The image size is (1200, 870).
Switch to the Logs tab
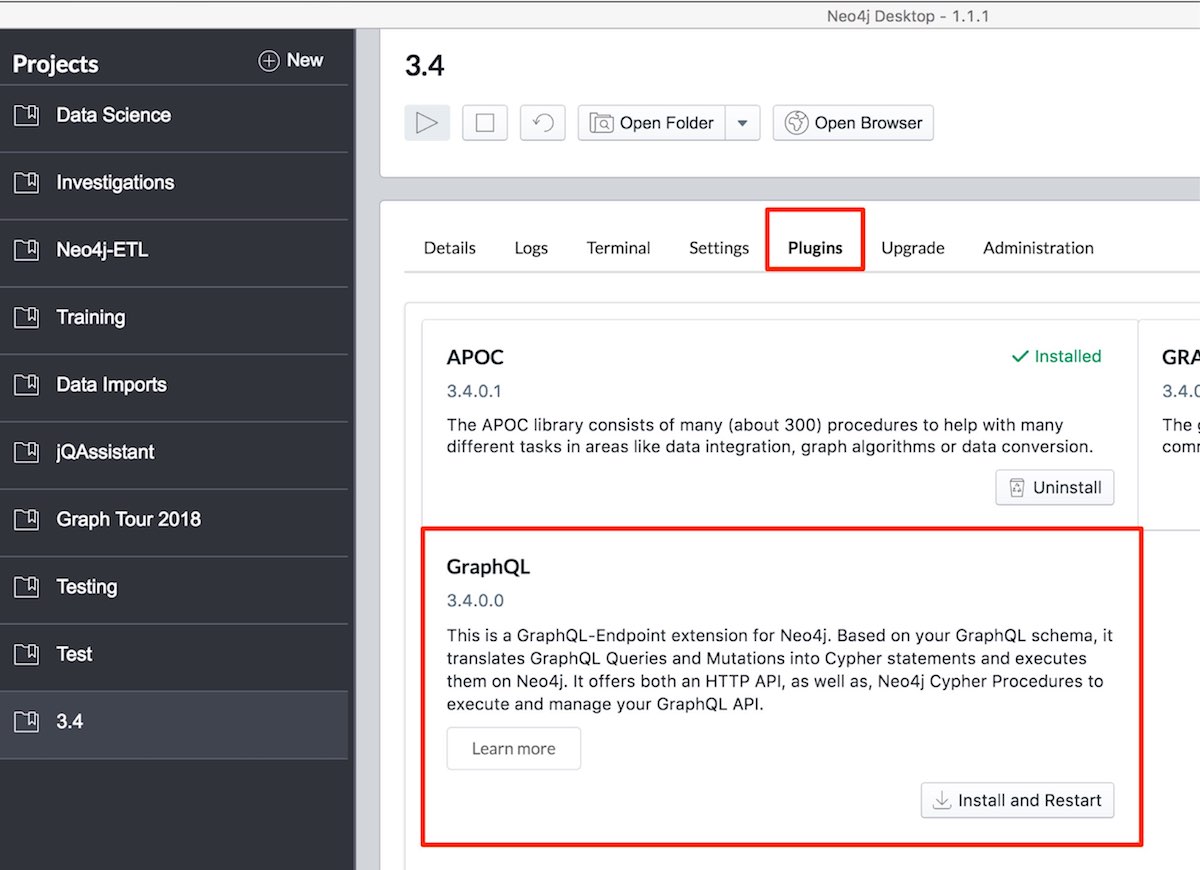coord(531,248)
